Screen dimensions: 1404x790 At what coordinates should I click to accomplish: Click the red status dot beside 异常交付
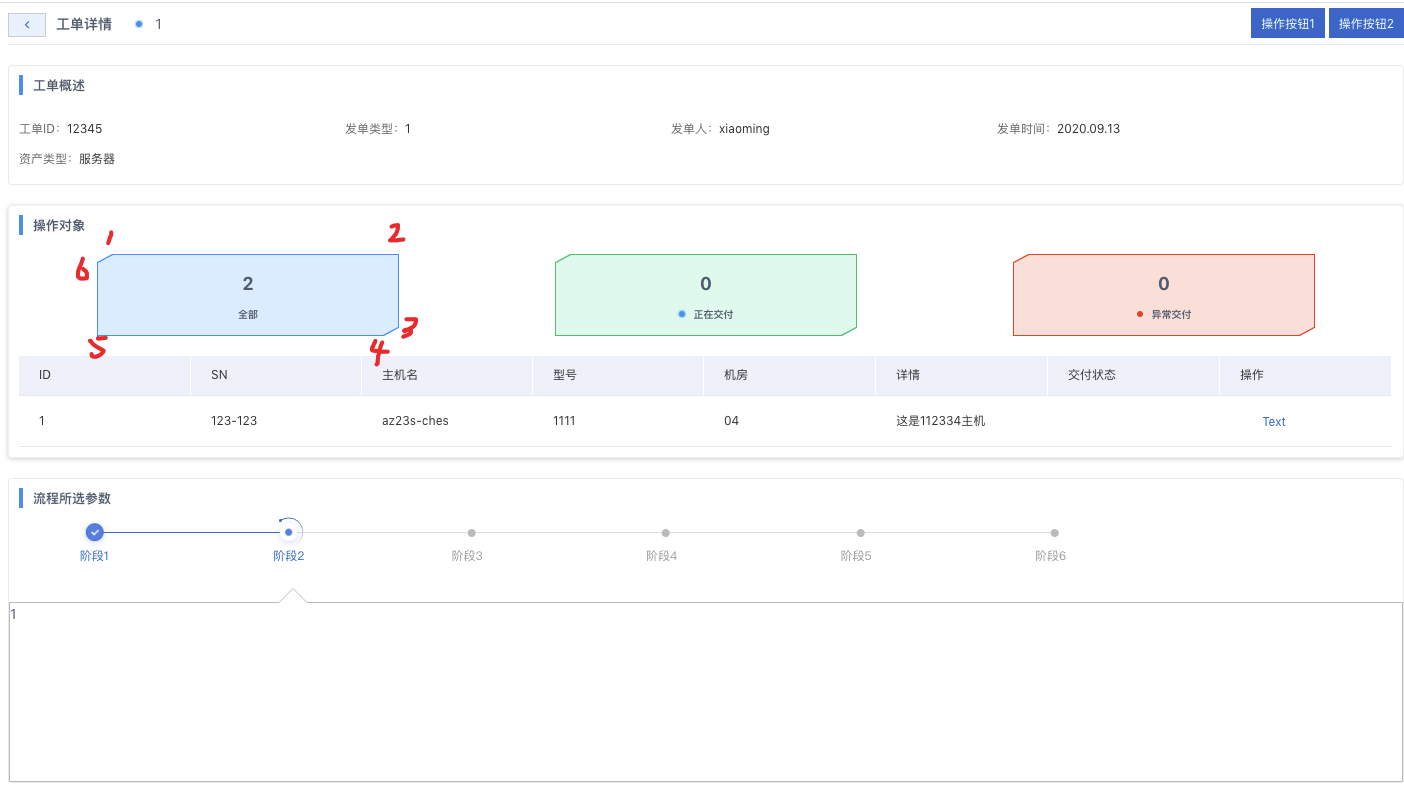1141,312
